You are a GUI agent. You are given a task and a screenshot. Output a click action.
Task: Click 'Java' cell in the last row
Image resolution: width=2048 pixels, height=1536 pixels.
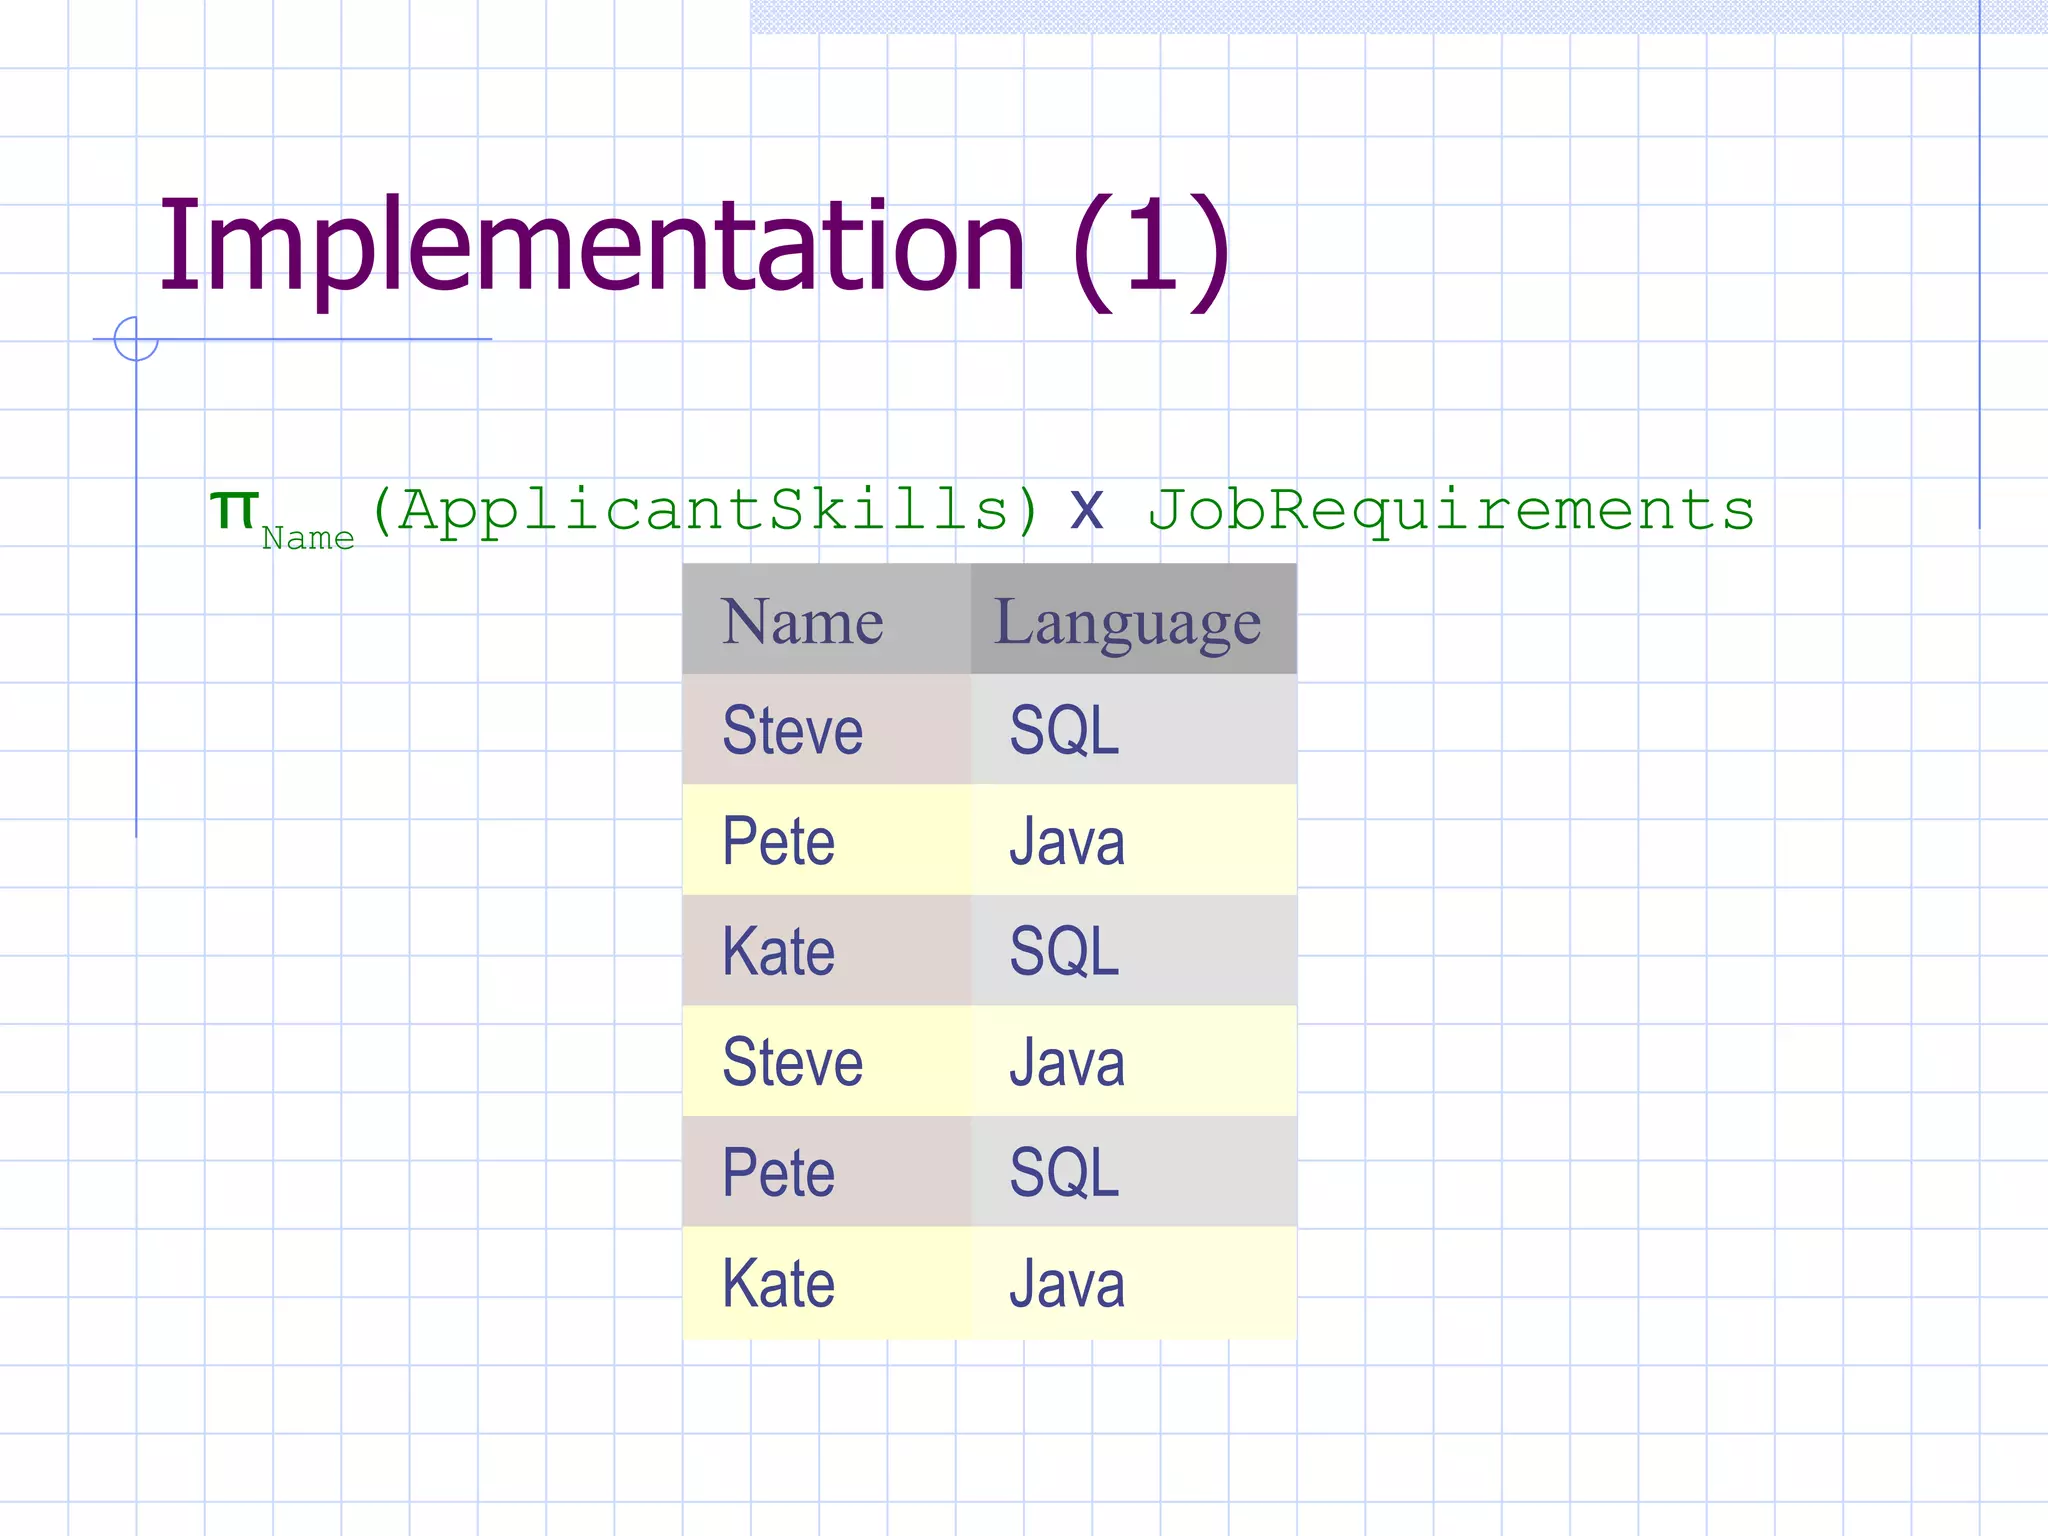click(1133, 1283)
